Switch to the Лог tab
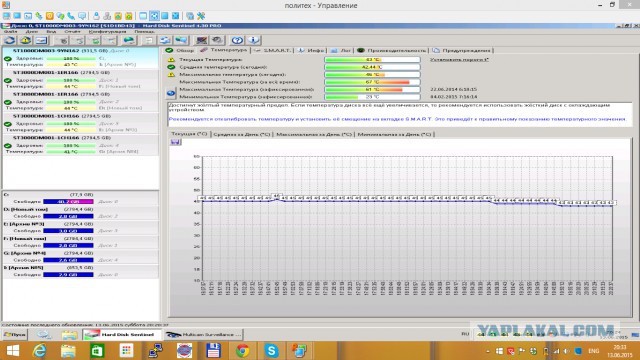 (x=341, y=50)
